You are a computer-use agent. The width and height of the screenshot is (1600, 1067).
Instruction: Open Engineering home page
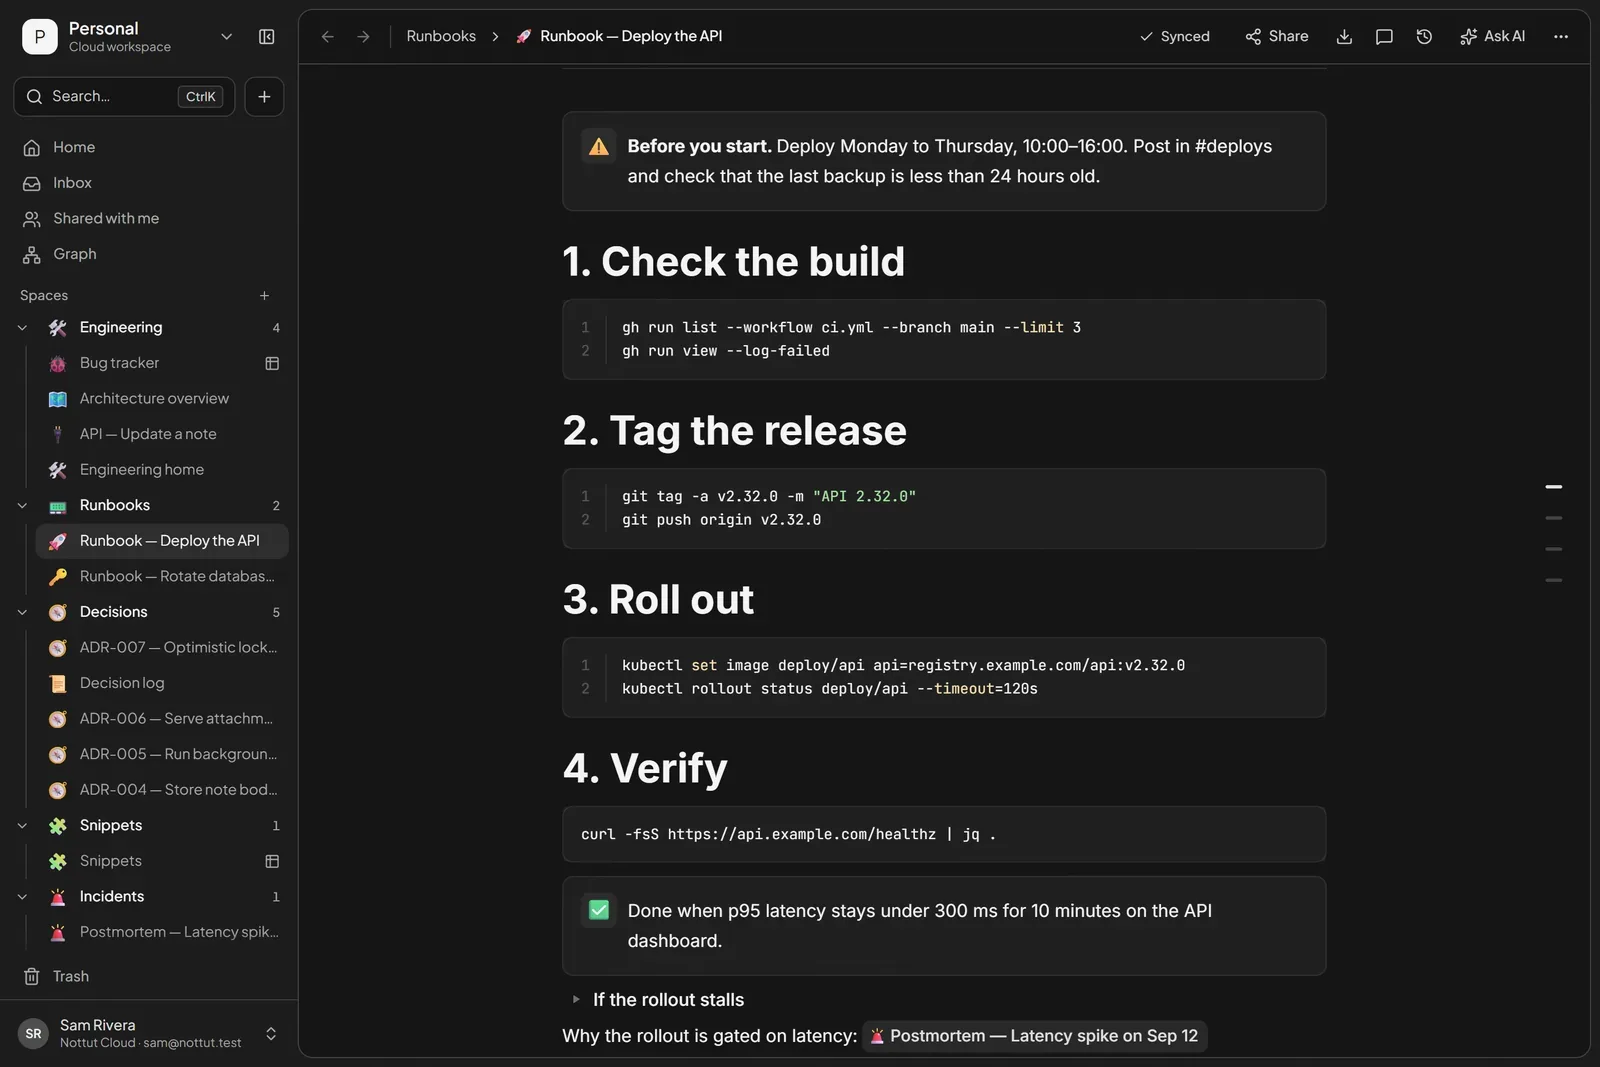pyautogui.click(x=162, y=470)
